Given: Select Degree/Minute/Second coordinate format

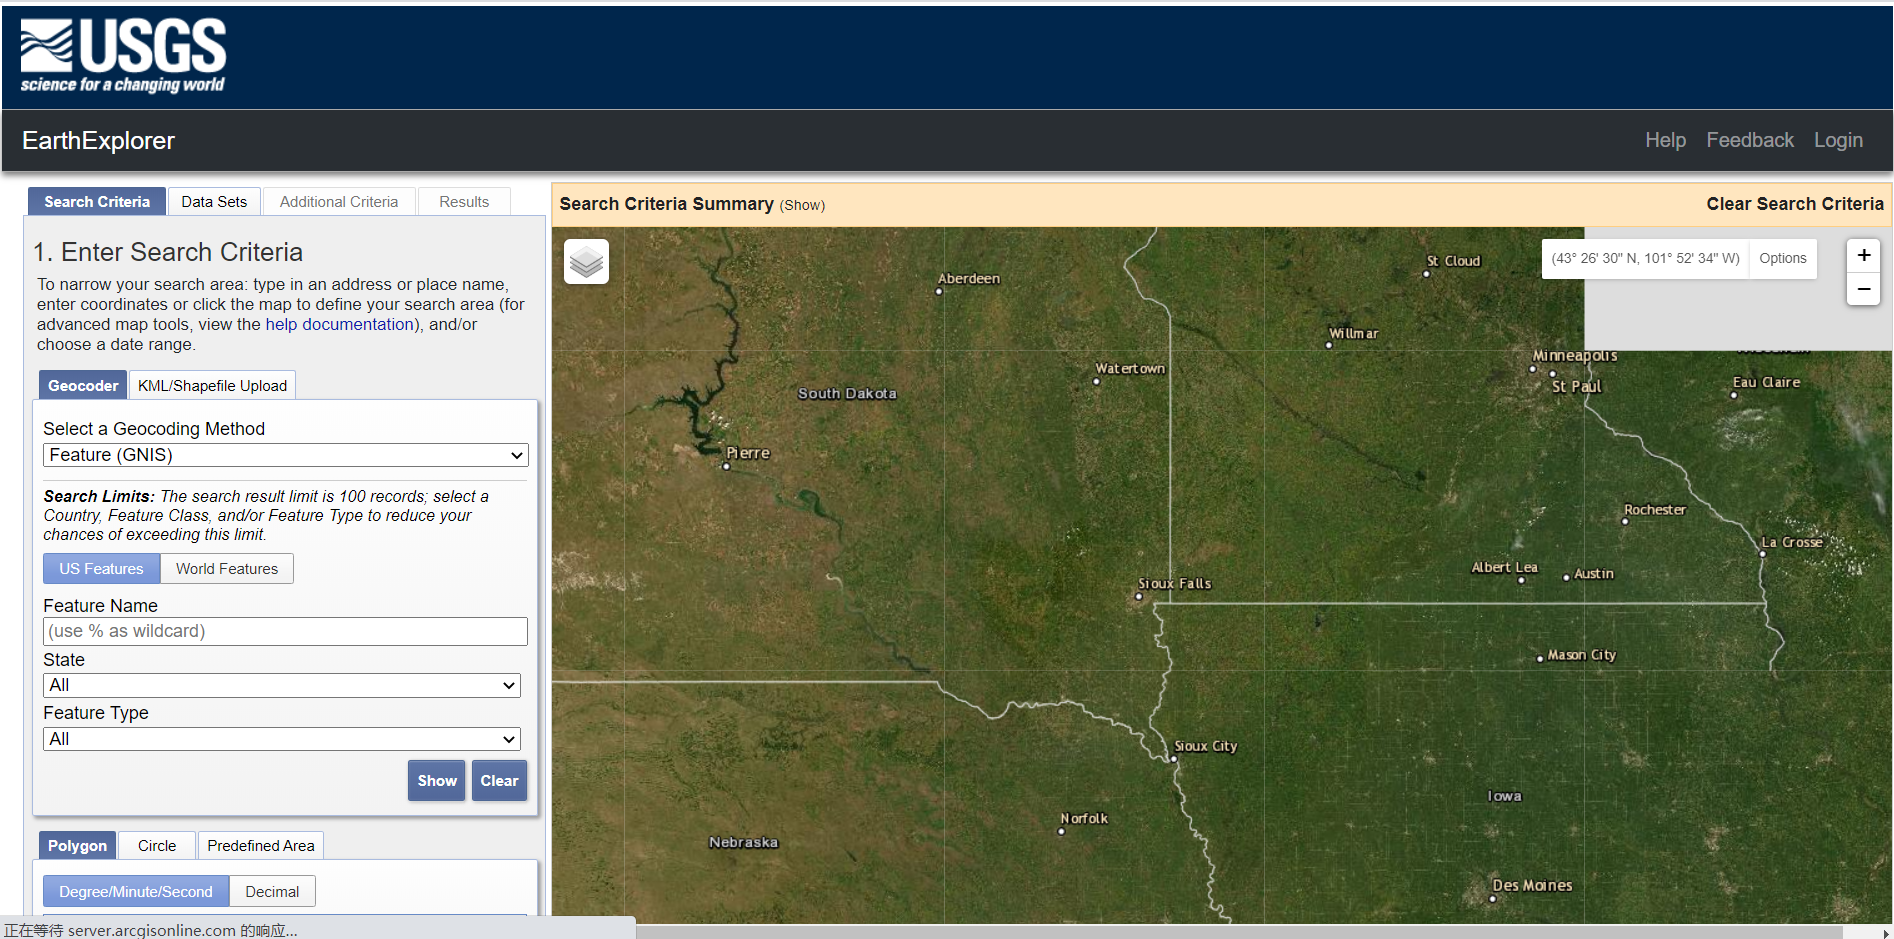Looking at the screenshot, I should coord(136,892).
